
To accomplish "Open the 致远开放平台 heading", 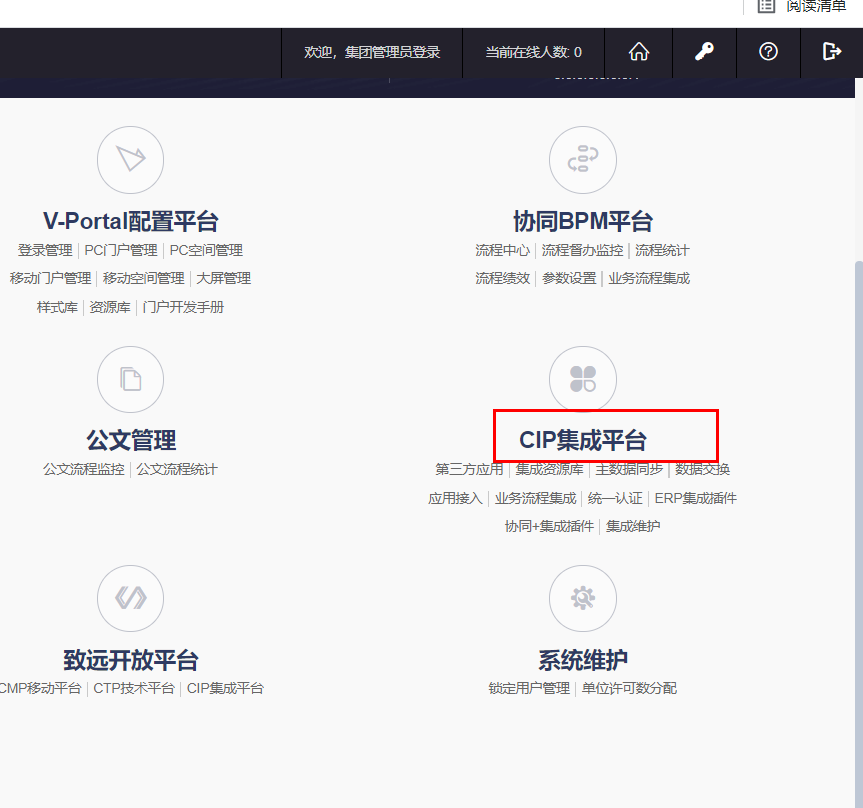I will (131, 660).
